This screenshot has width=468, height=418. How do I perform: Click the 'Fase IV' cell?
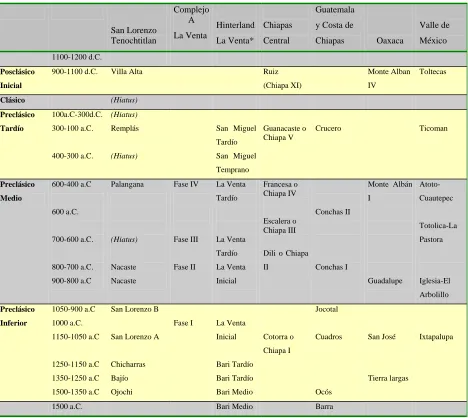point(186,184)
